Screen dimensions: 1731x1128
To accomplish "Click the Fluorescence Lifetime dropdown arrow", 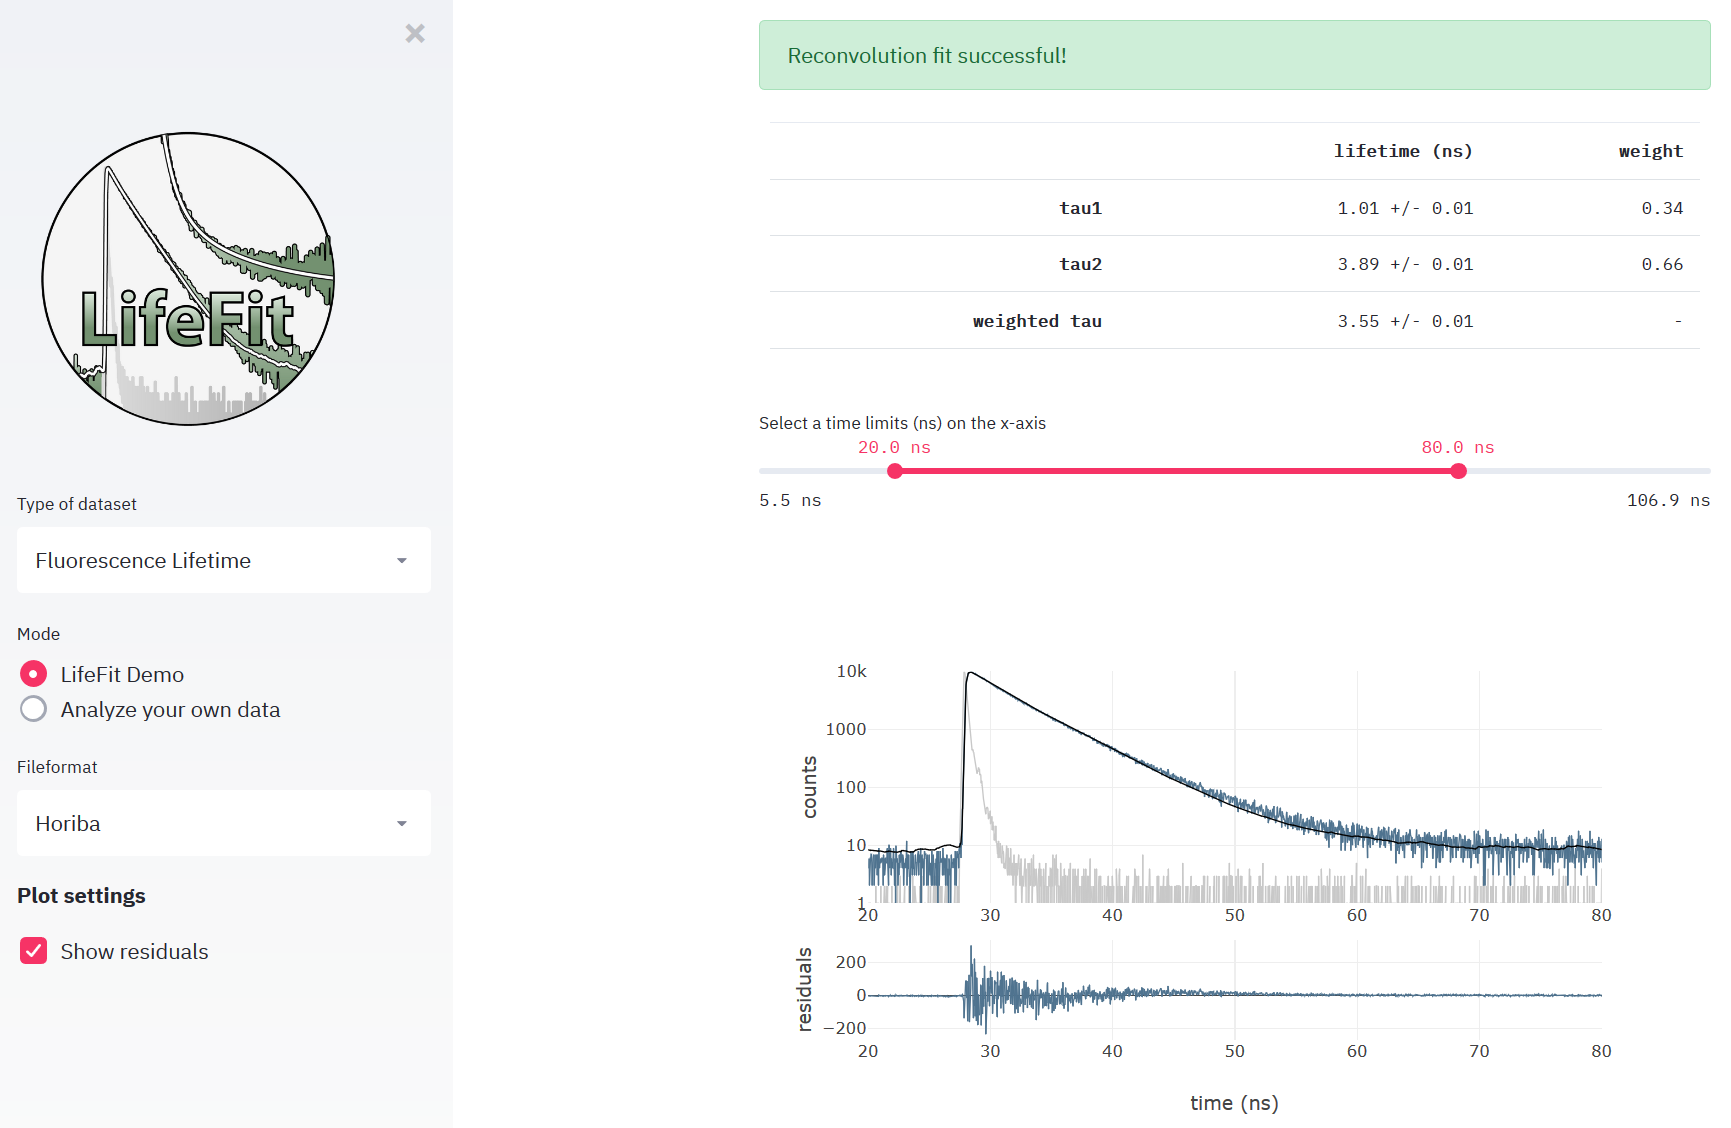I will [402, 561].
